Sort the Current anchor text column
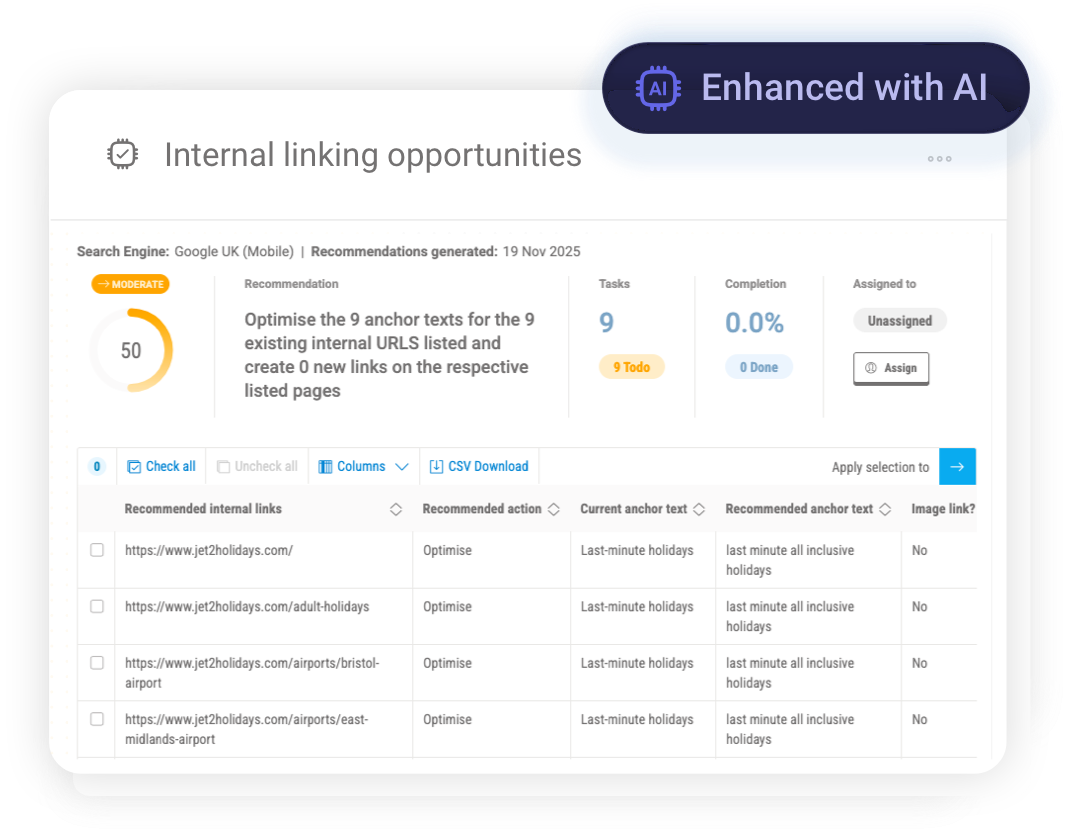 pyautogui.click(x=700, y=509)
